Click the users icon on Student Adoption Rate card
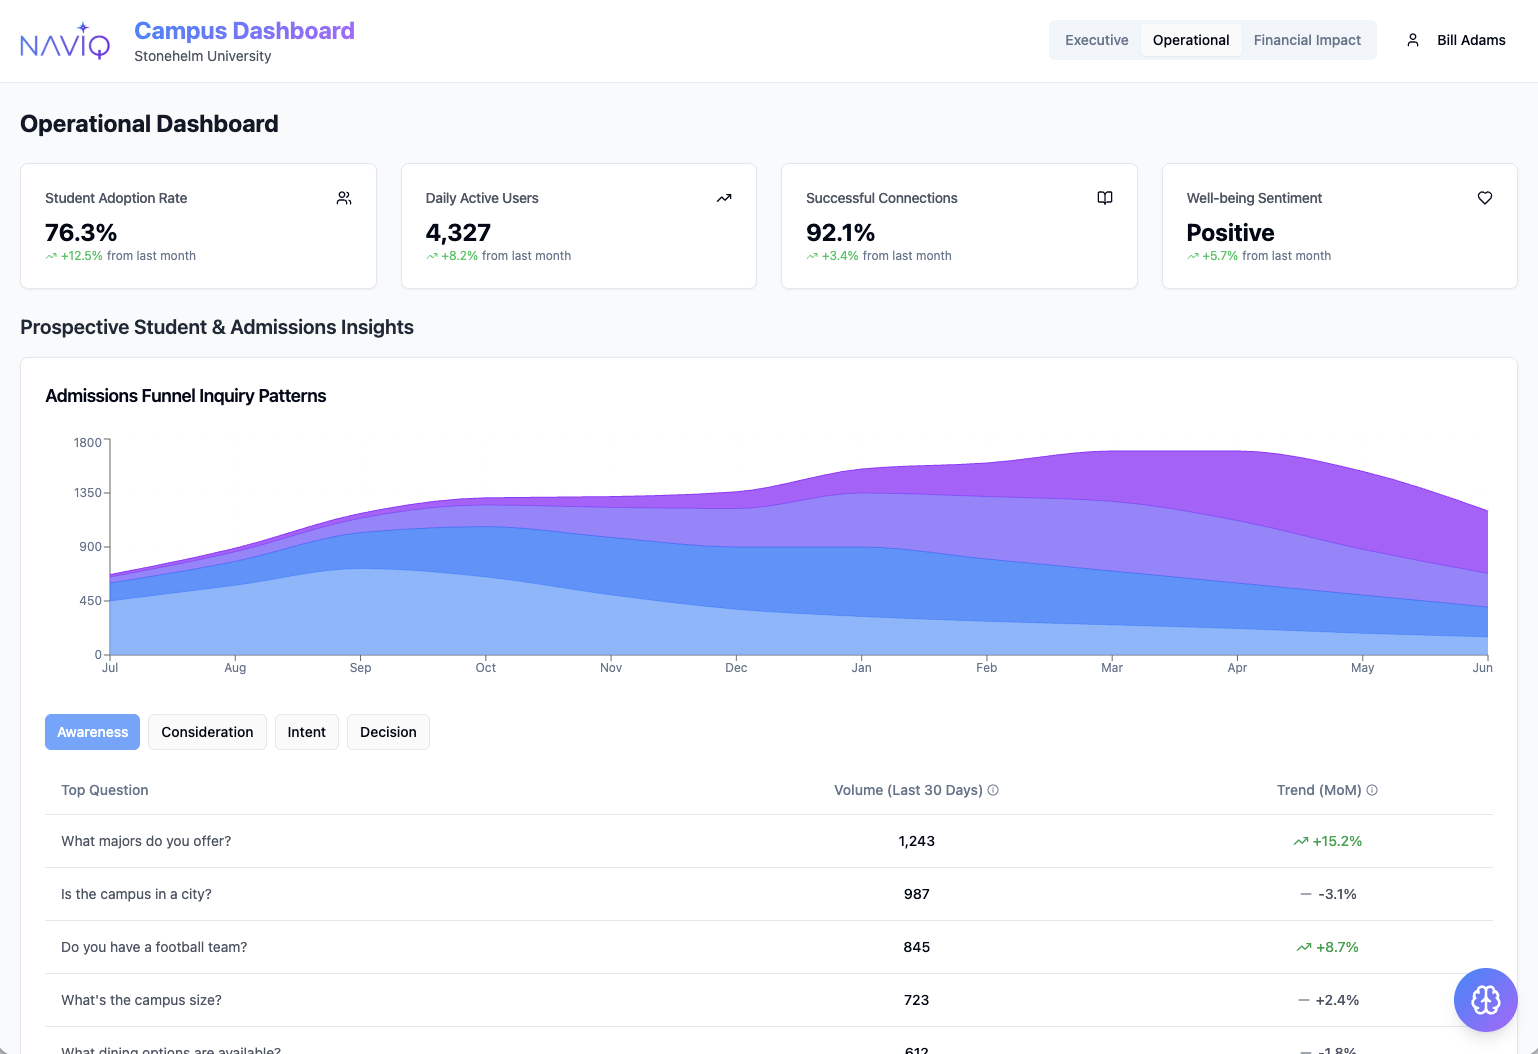Viewport: 1538px width, 1054px height. [x=343, y=198]
